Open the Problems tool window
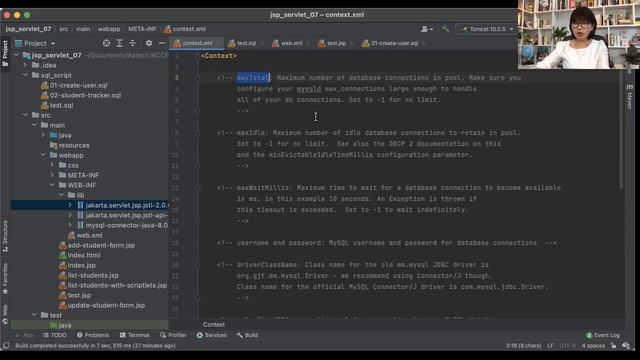Viewport: 640px width, 360px height. tap(93, 335)
